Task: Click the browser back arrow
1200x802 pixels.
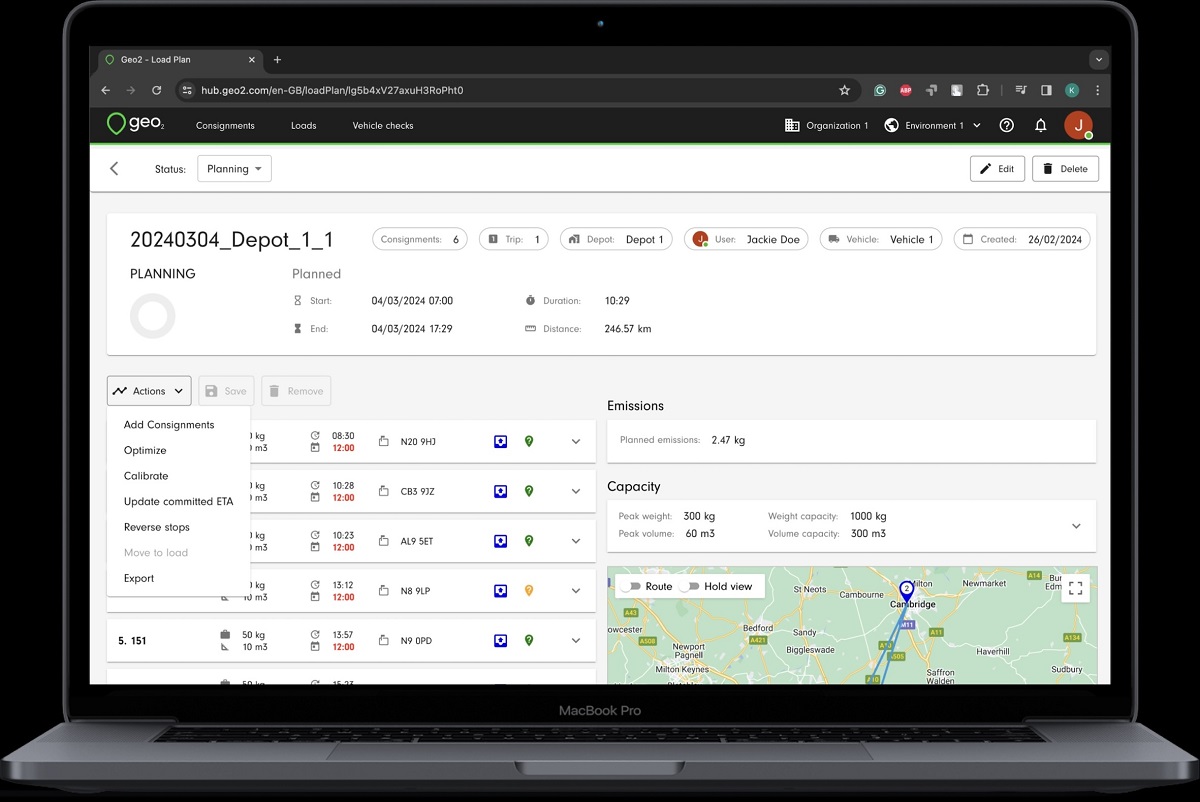Action: click(x=106, y=90)
